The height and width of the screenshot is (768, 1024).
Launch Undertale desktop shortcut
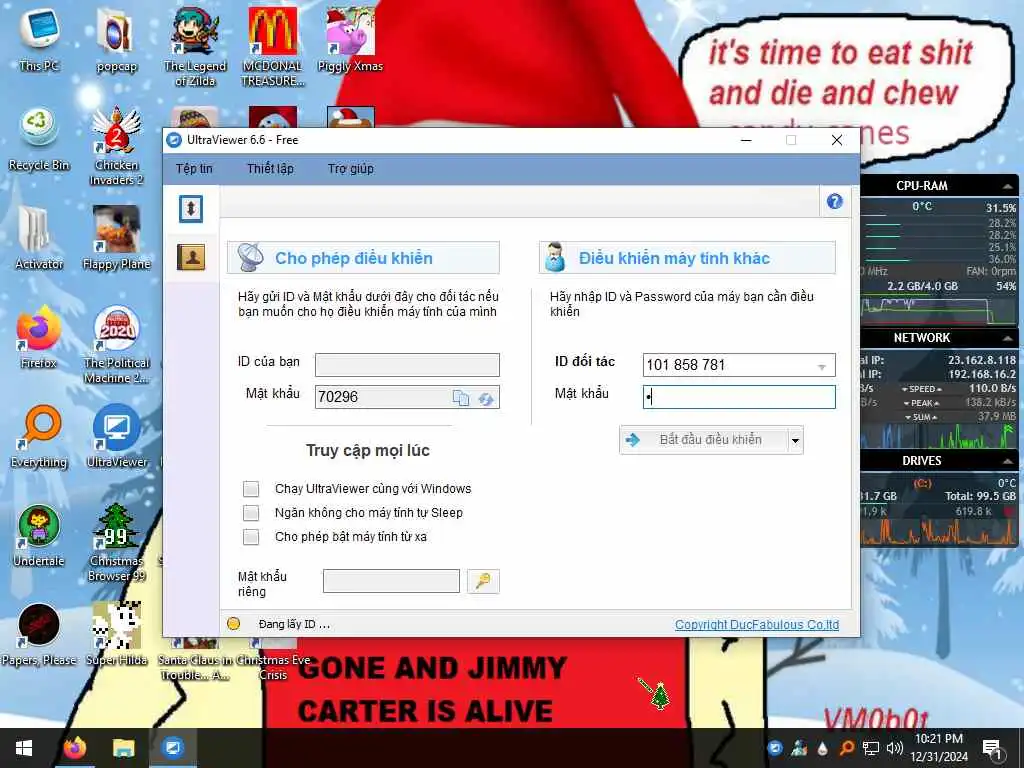click(39, 536)
